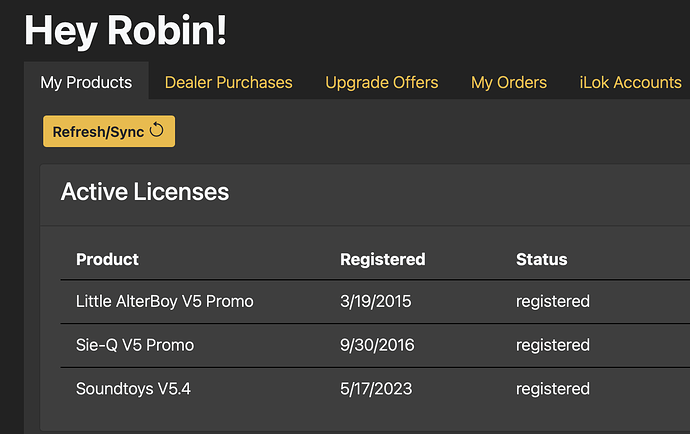Select the Sie-Q V5 Promo product
This screenshot has width=690, height=434.
pyautogui.click(x=135, y=345)
